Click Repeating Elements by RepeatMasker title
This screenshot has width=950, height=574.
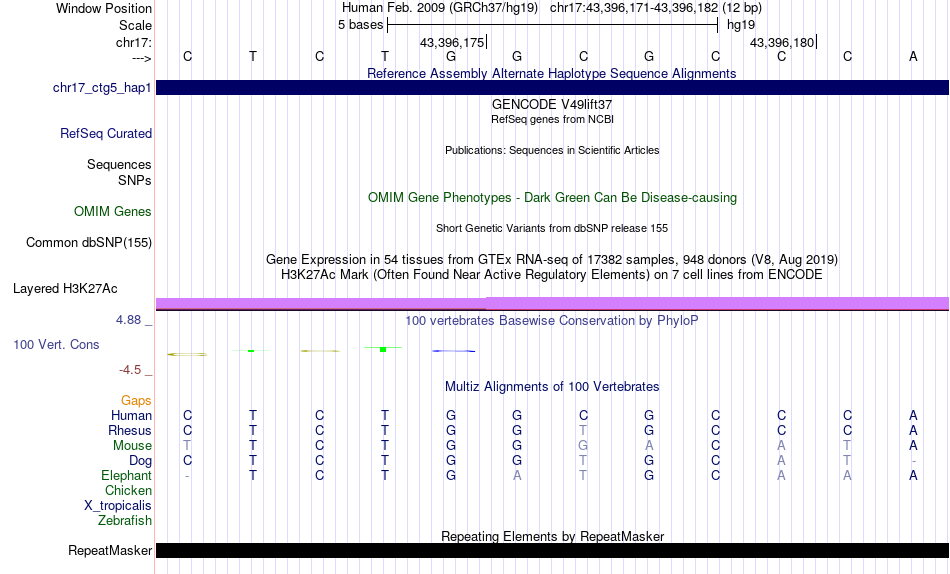pyautogui.click(x=553, y=536)
